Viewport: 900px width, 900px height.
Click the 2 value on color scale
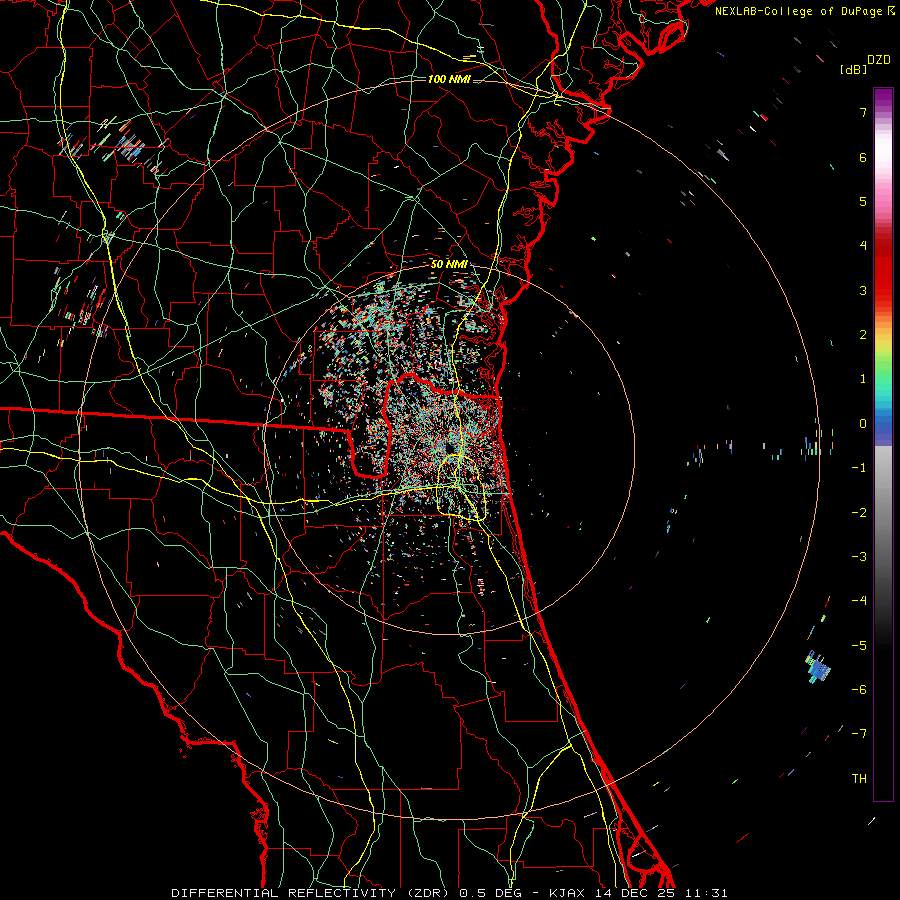(x=863, y=335)
